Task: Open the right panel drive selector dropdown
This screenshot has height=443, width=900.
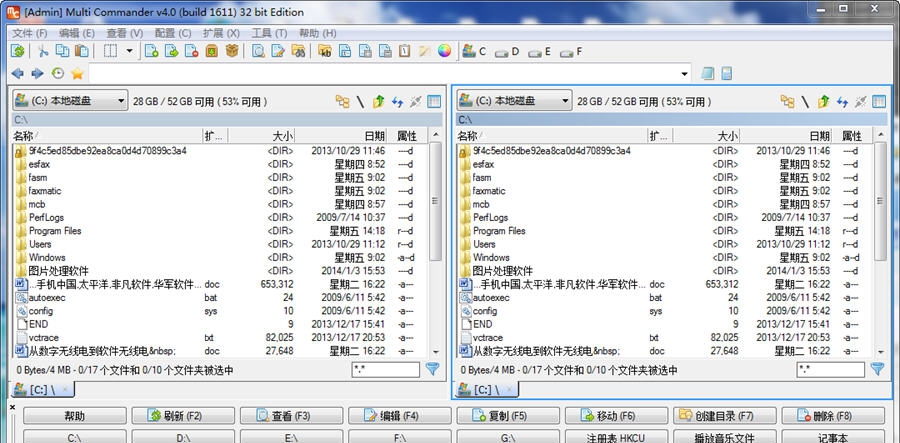Action: (514, 101)
